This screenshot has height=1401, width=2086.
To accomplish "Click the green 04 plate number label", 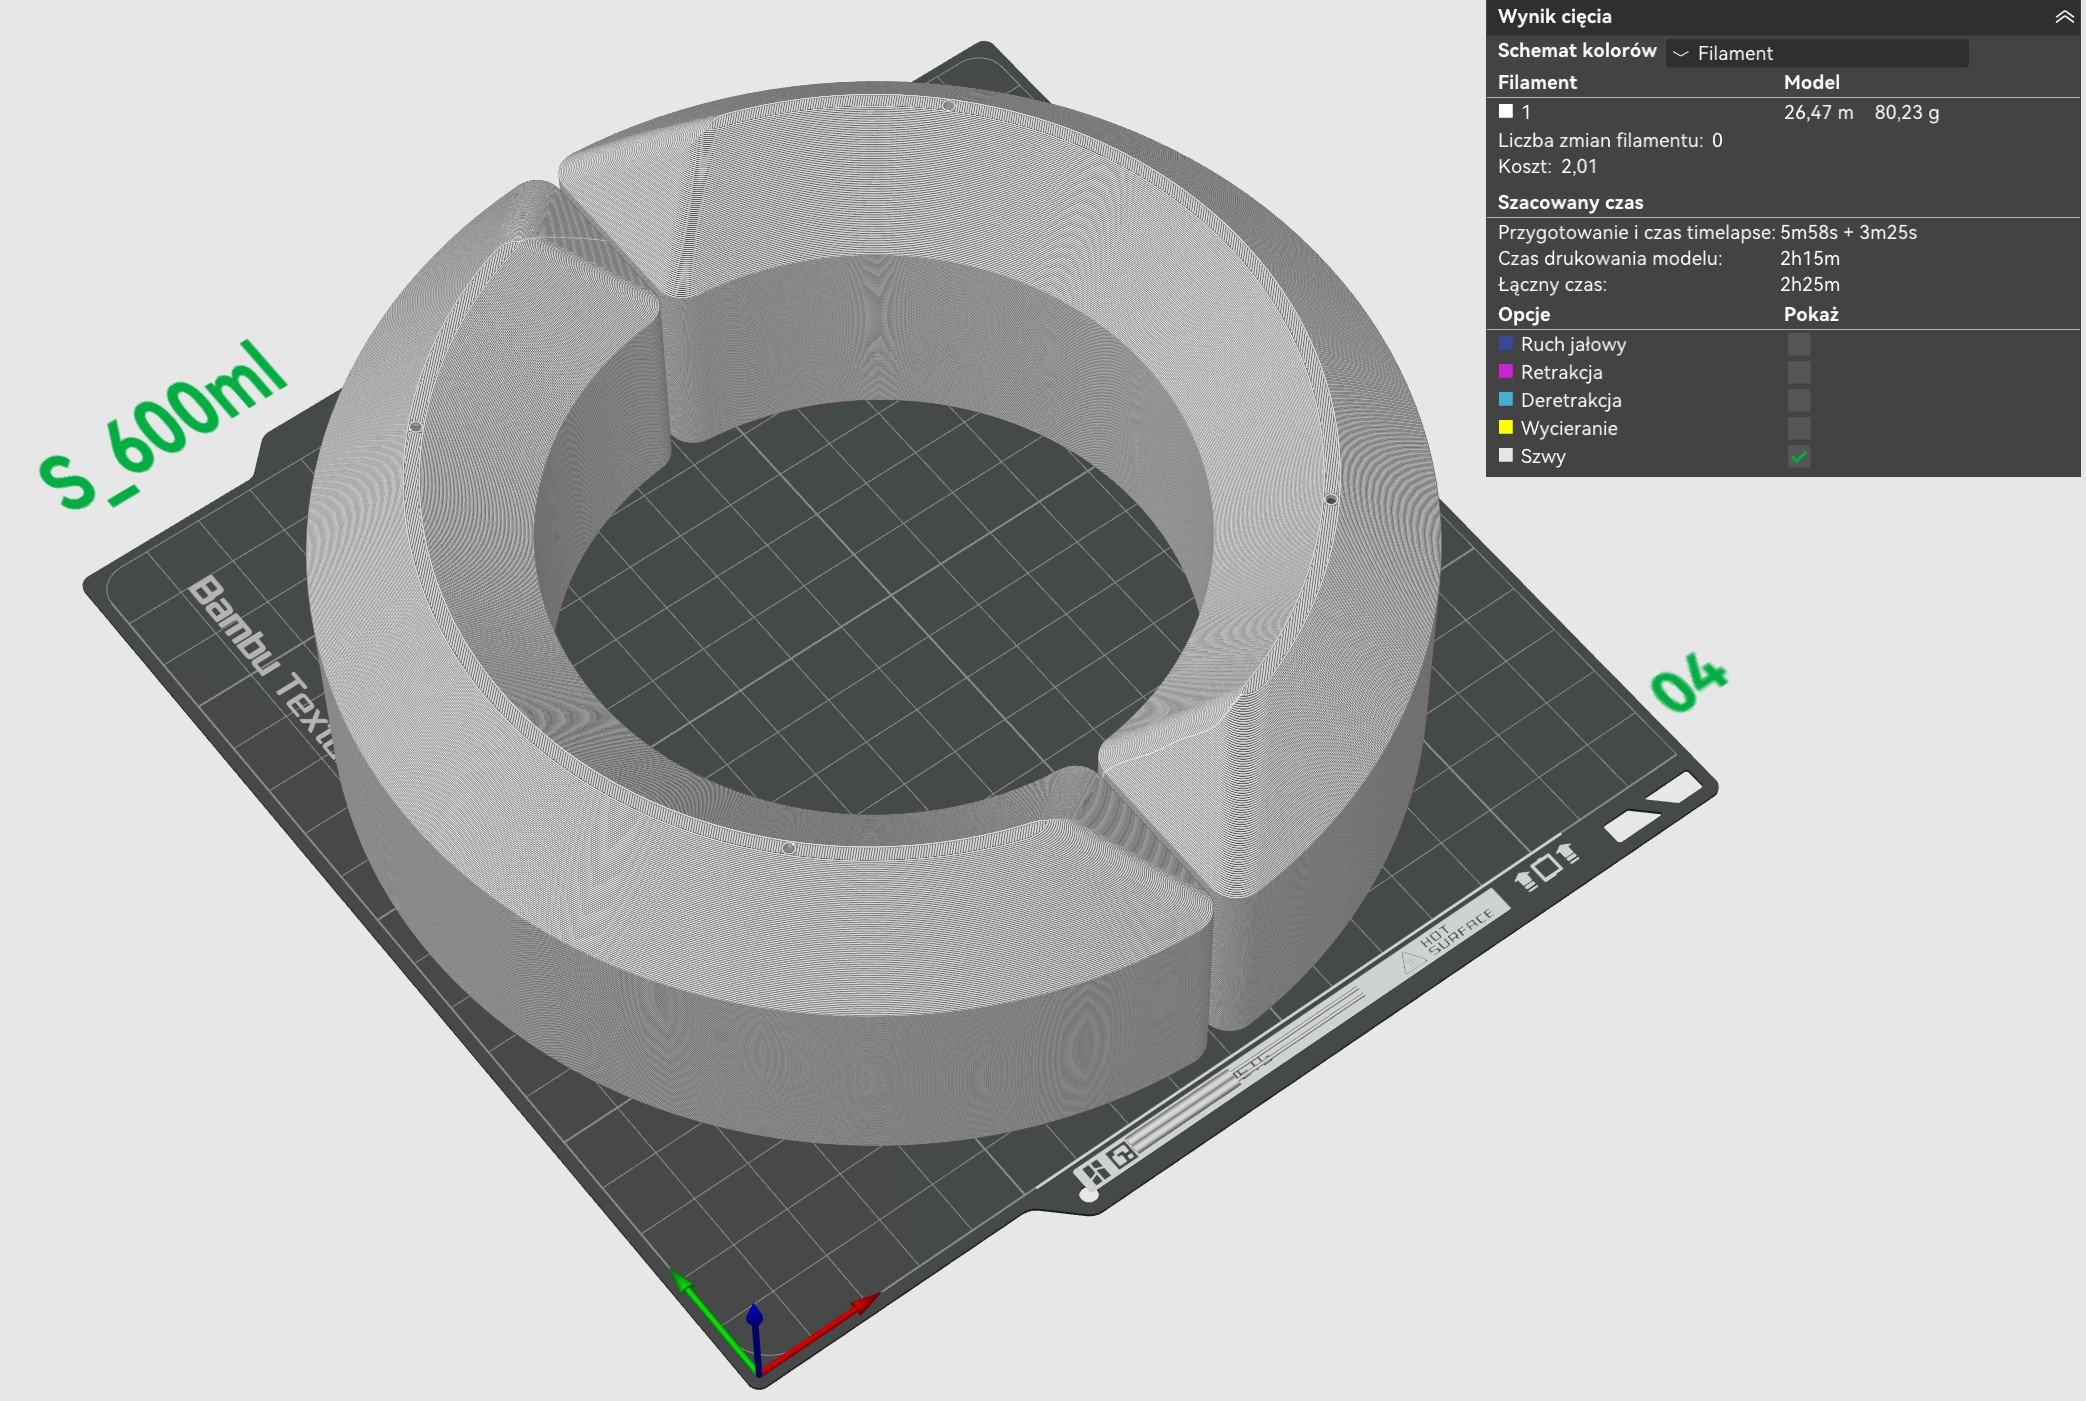I will 1689,682.
